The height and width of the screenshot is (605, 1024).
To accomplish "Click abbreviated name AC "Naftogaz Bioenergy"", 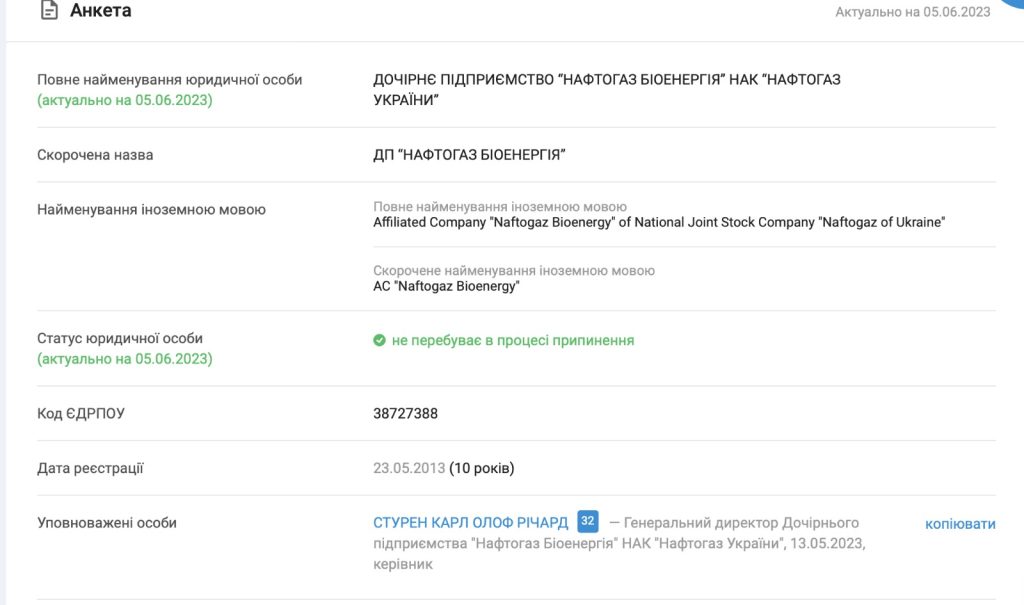I will point(446,287).
